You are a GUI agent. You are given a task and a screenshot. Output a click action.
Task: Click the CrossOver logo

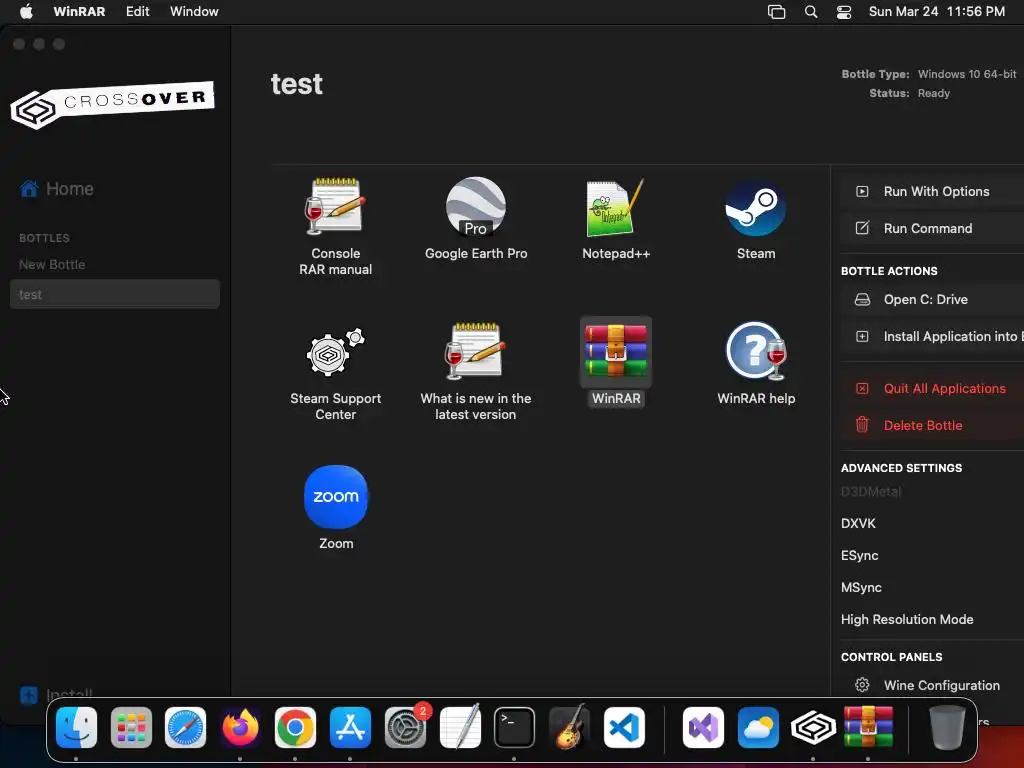click(x=112, y=104)
